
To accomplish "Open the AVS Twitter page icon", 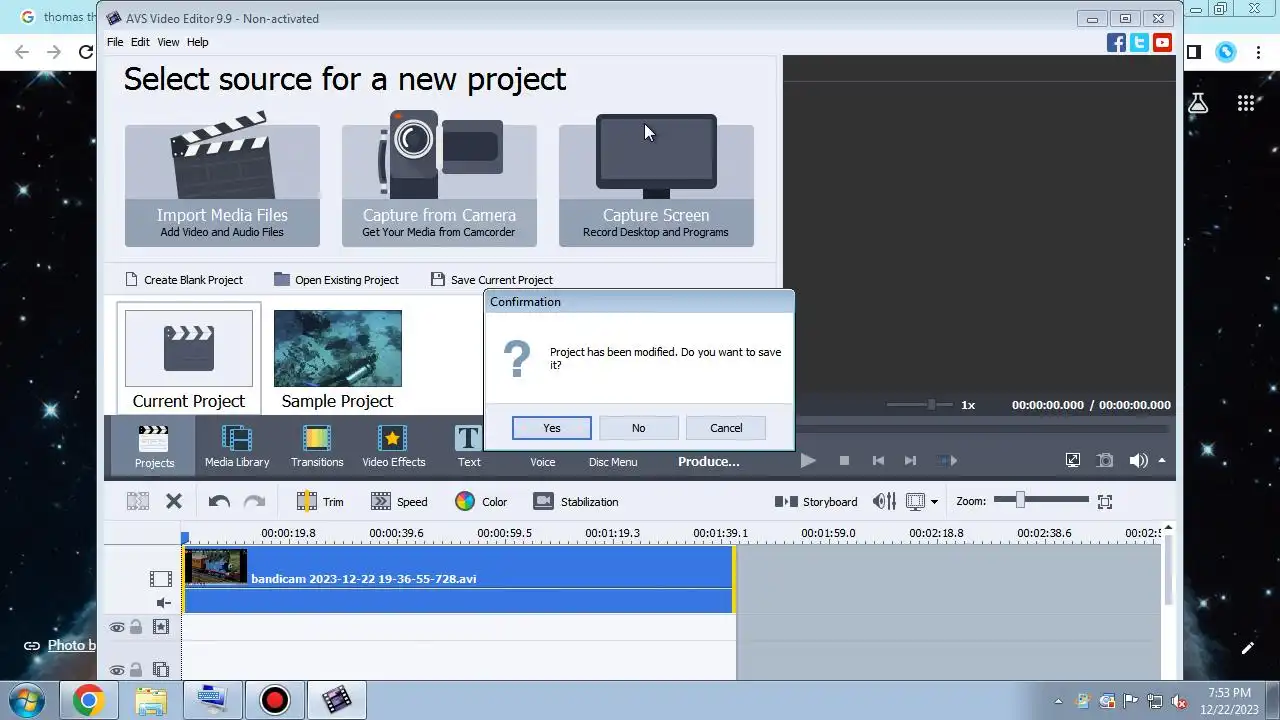I will click(x=1139, y=43).
